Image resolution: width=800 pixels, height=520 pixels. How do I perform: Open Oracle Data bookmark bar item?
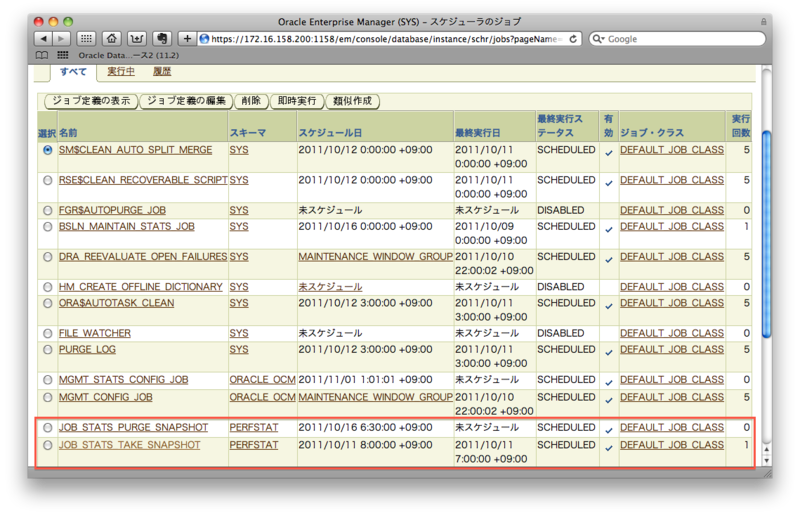(x=128, y=55)
